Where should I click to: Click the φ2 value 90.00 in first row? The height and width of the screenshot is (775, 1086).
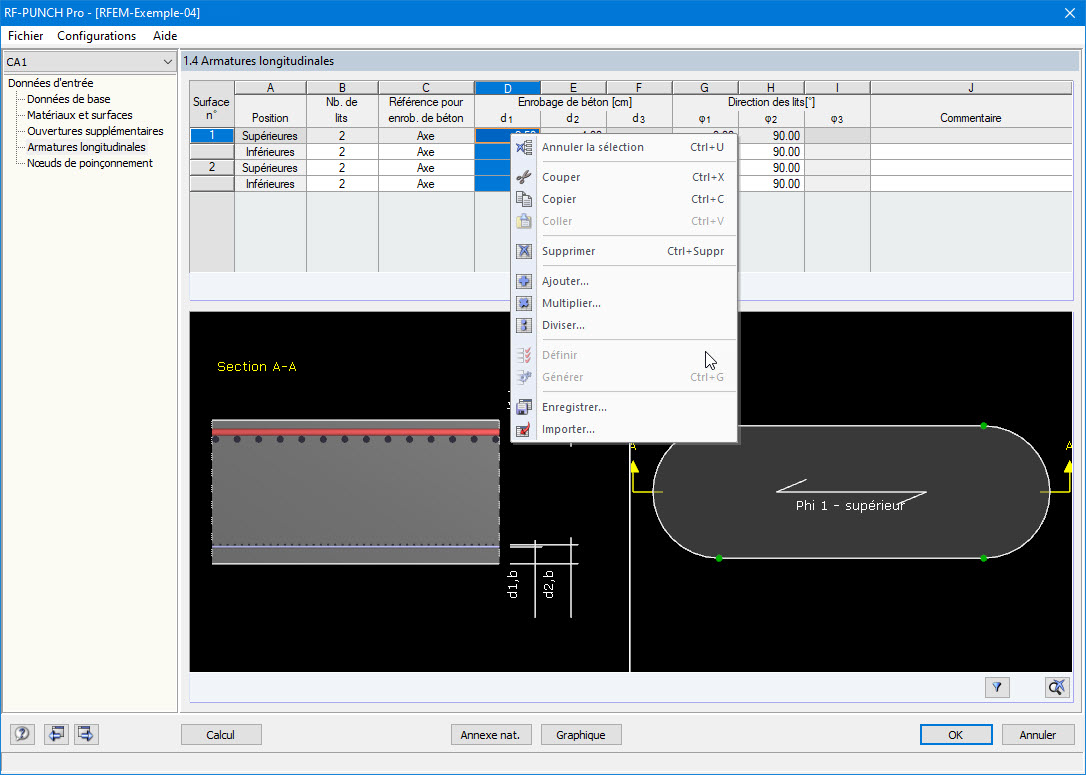[x=771, y=136]
